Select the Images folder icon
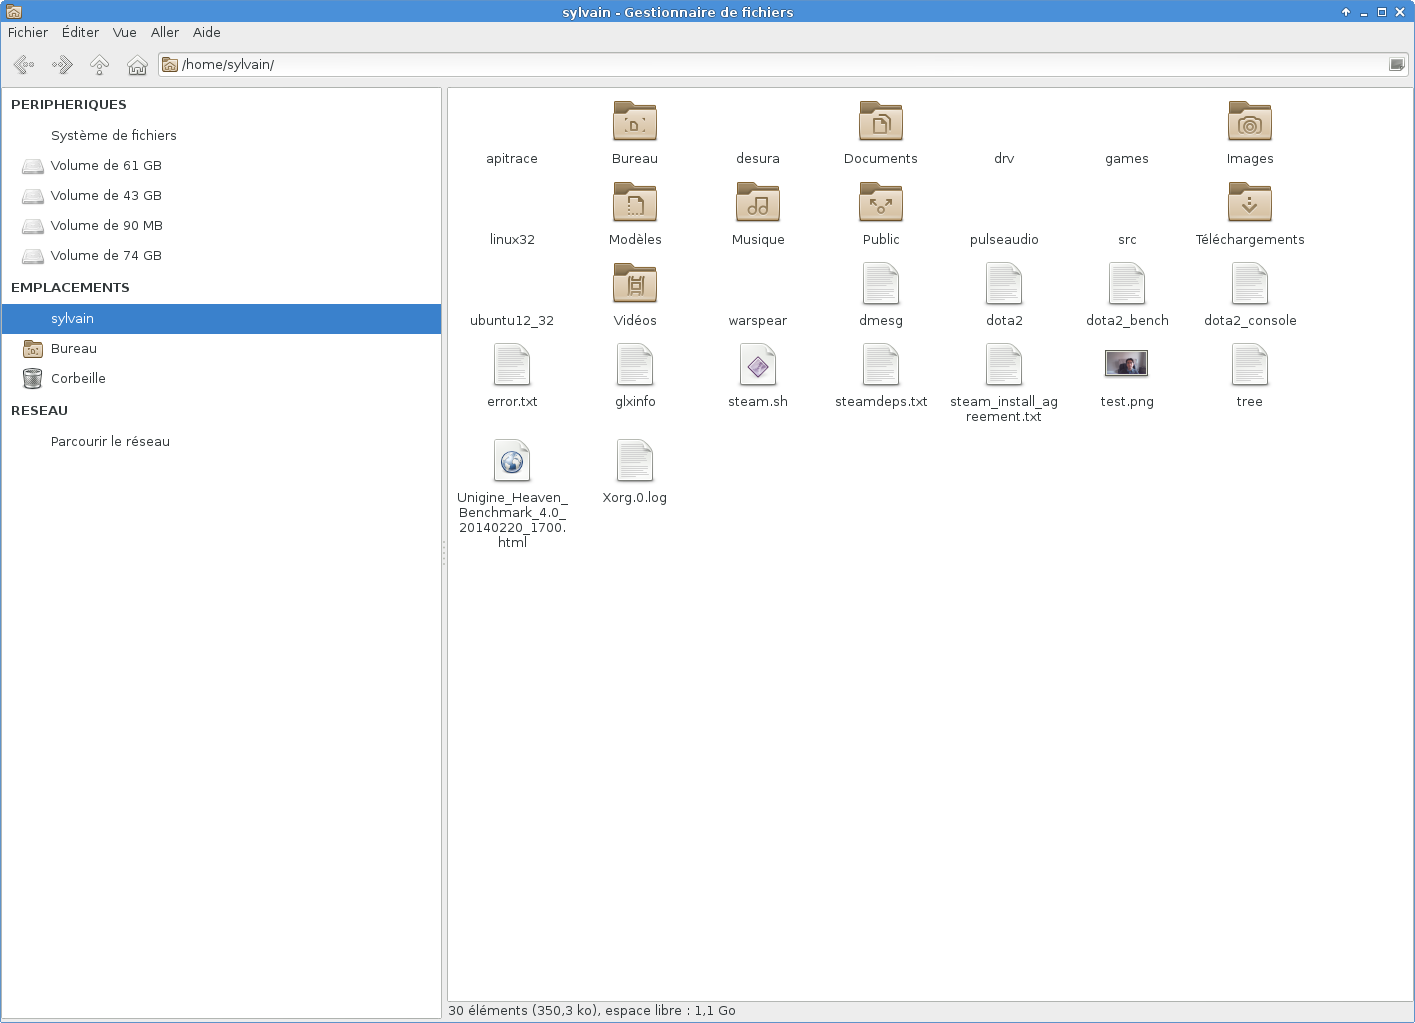This screenshot has width=1415, height=1023. (1249, 122)
